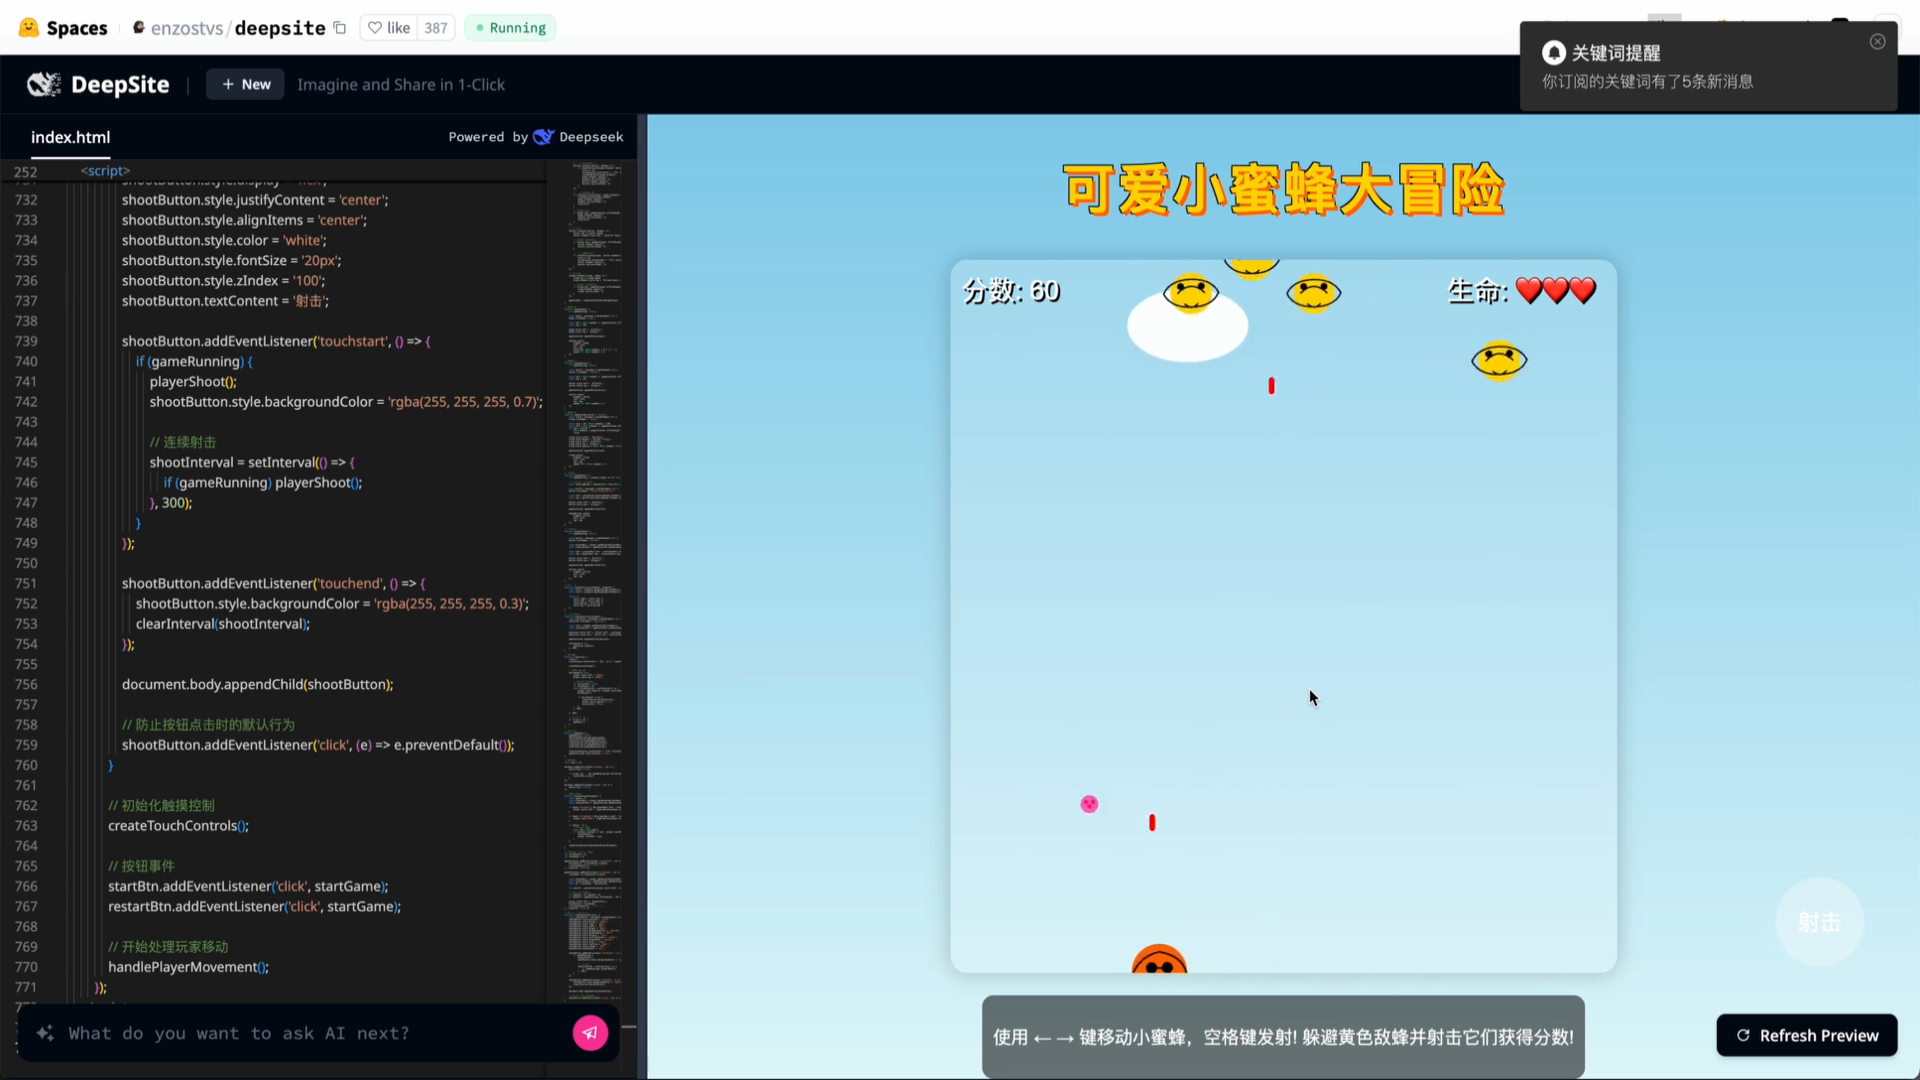Screen dimensions: 1920x1080
Task: Click the DeepSite dog logo
Action: tap(43, 85)
